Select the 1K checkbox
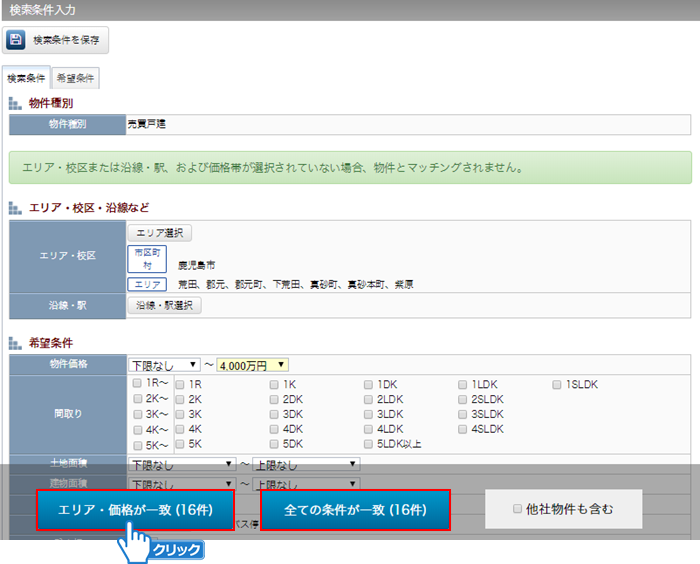700x564 pixels. (x=274, y=384)
